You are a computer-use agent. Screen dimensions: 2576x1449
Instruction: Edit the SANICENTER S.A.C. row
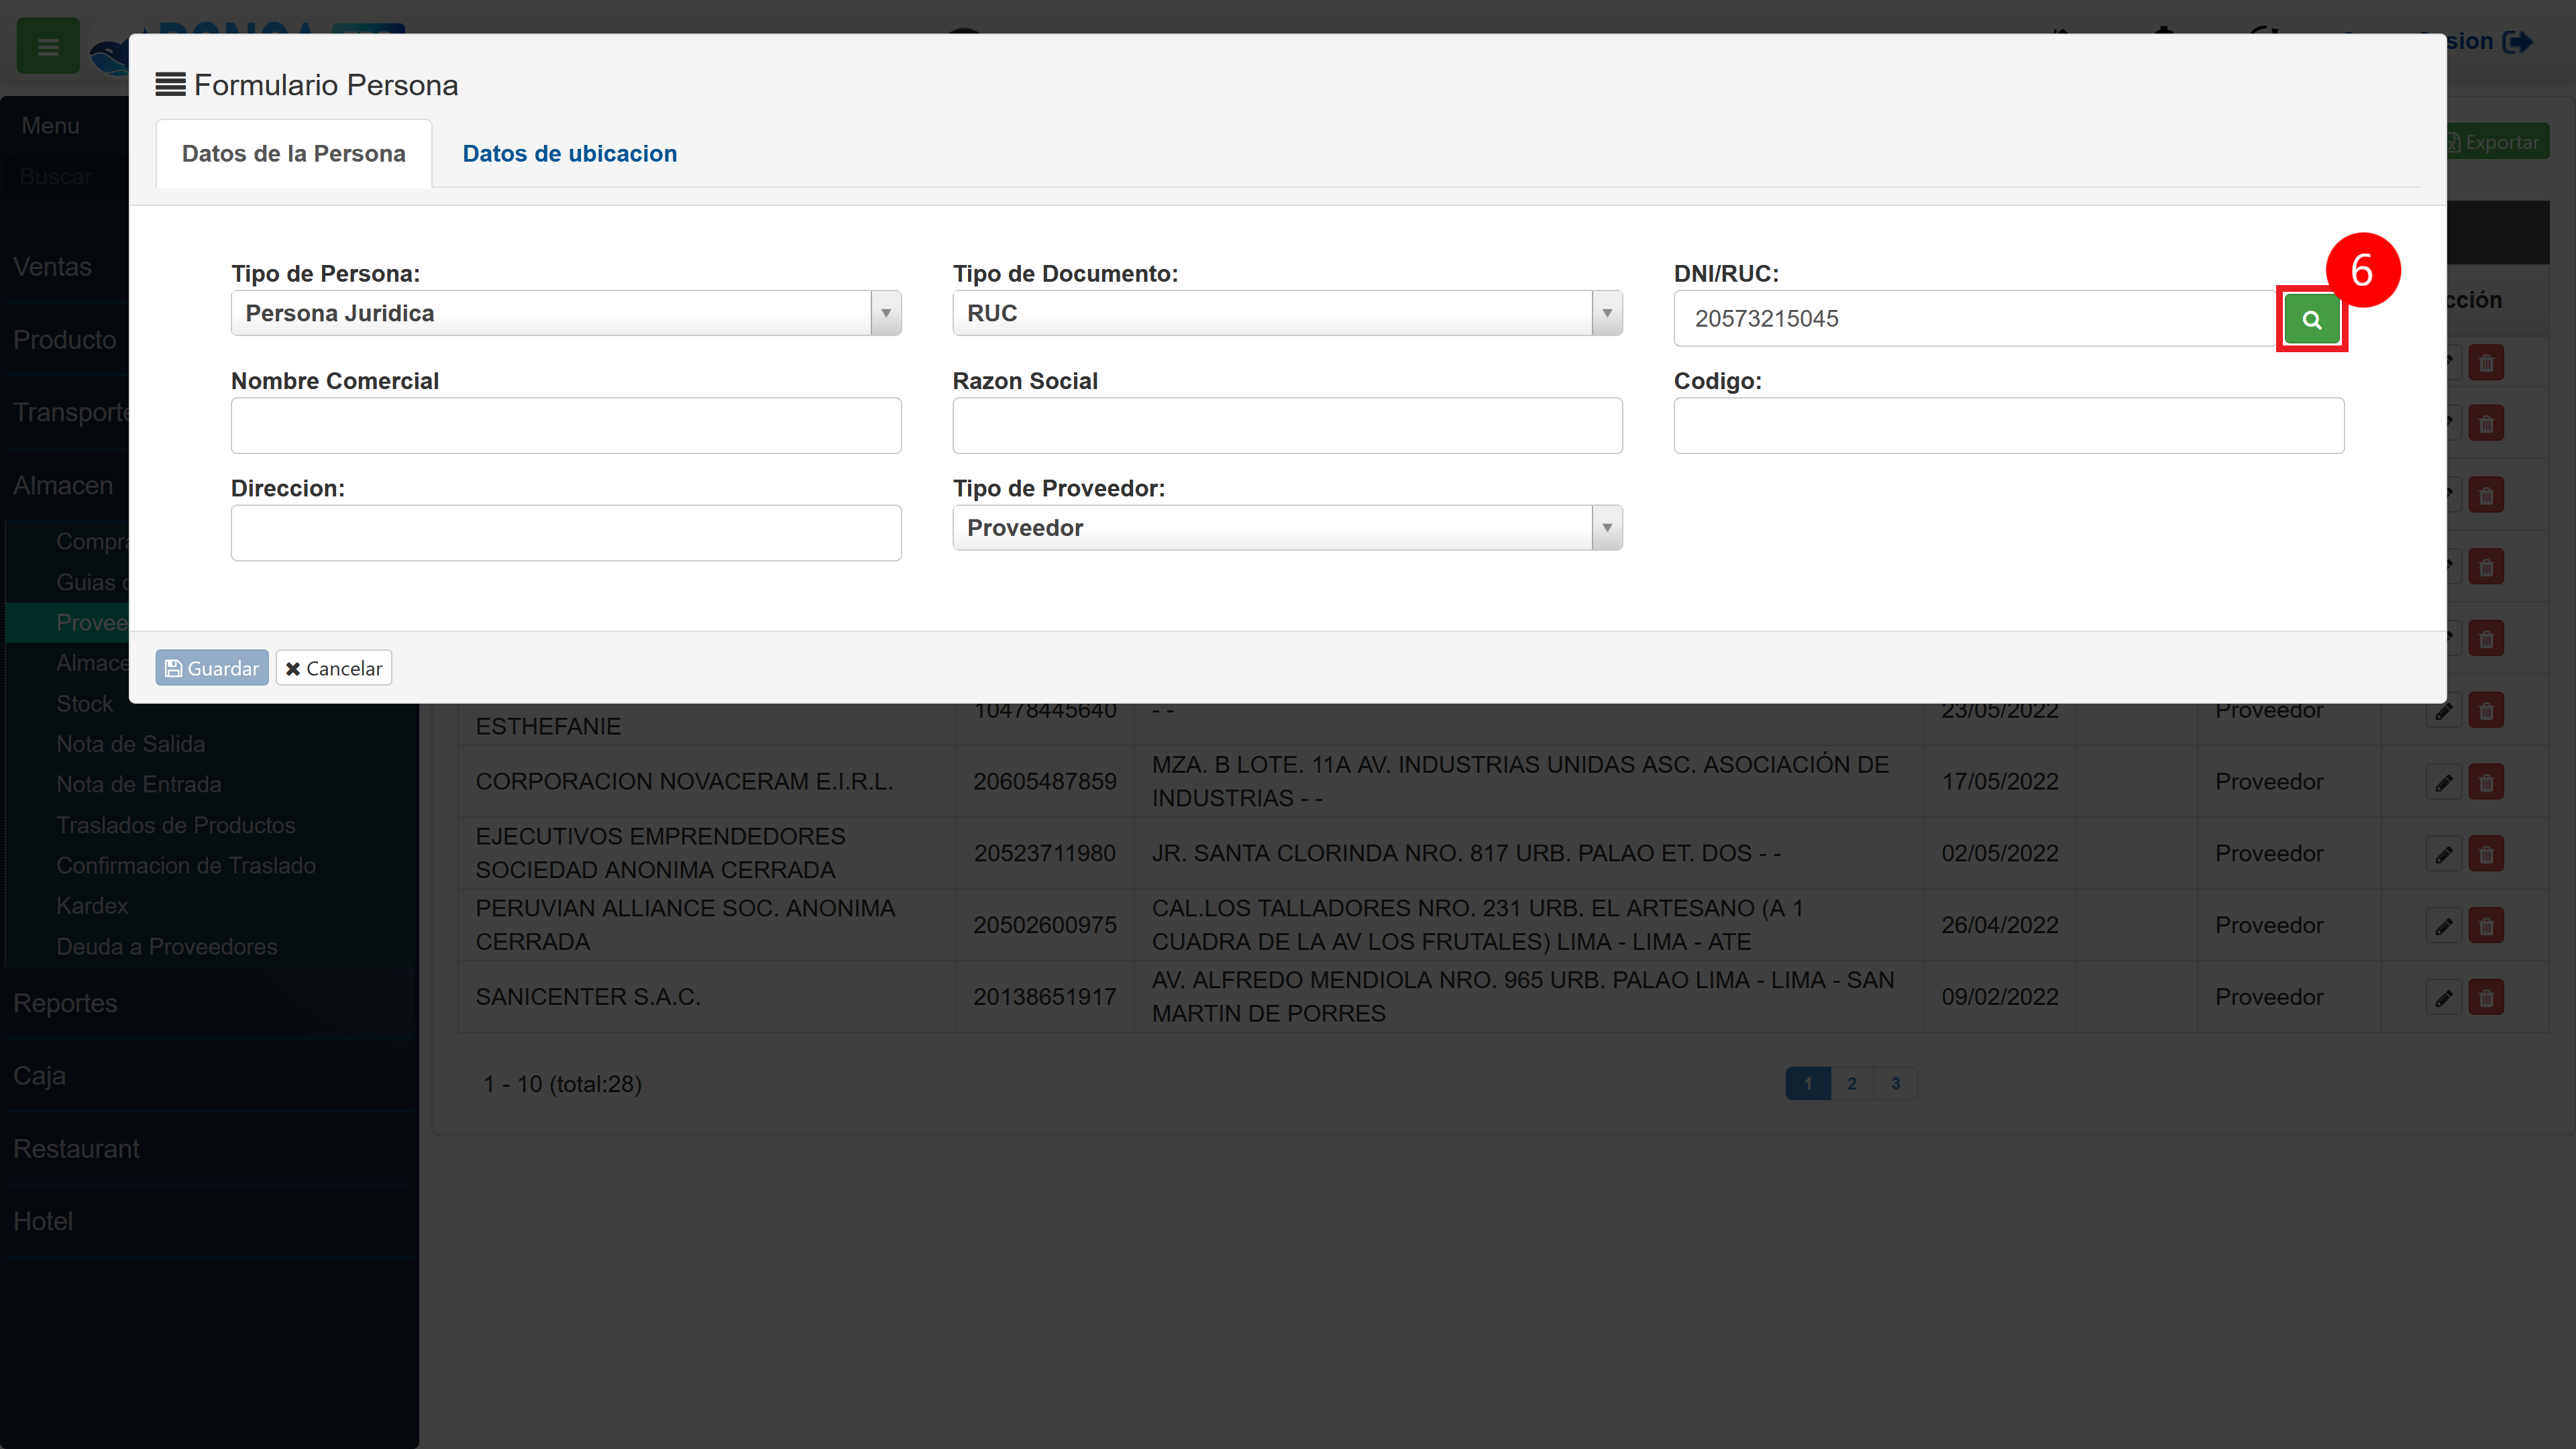(2444, 998)
